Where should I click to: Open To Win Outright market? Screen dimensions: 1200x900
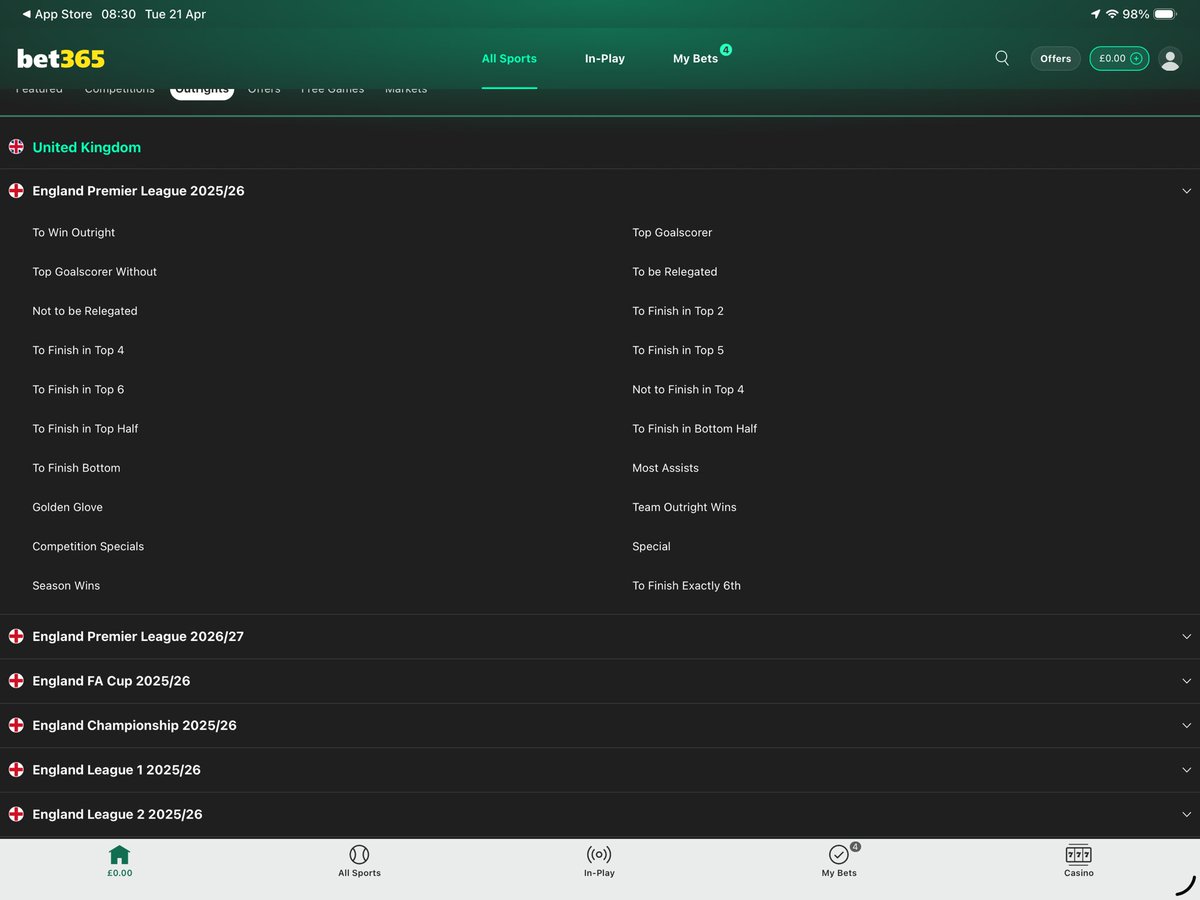[74, 233]
